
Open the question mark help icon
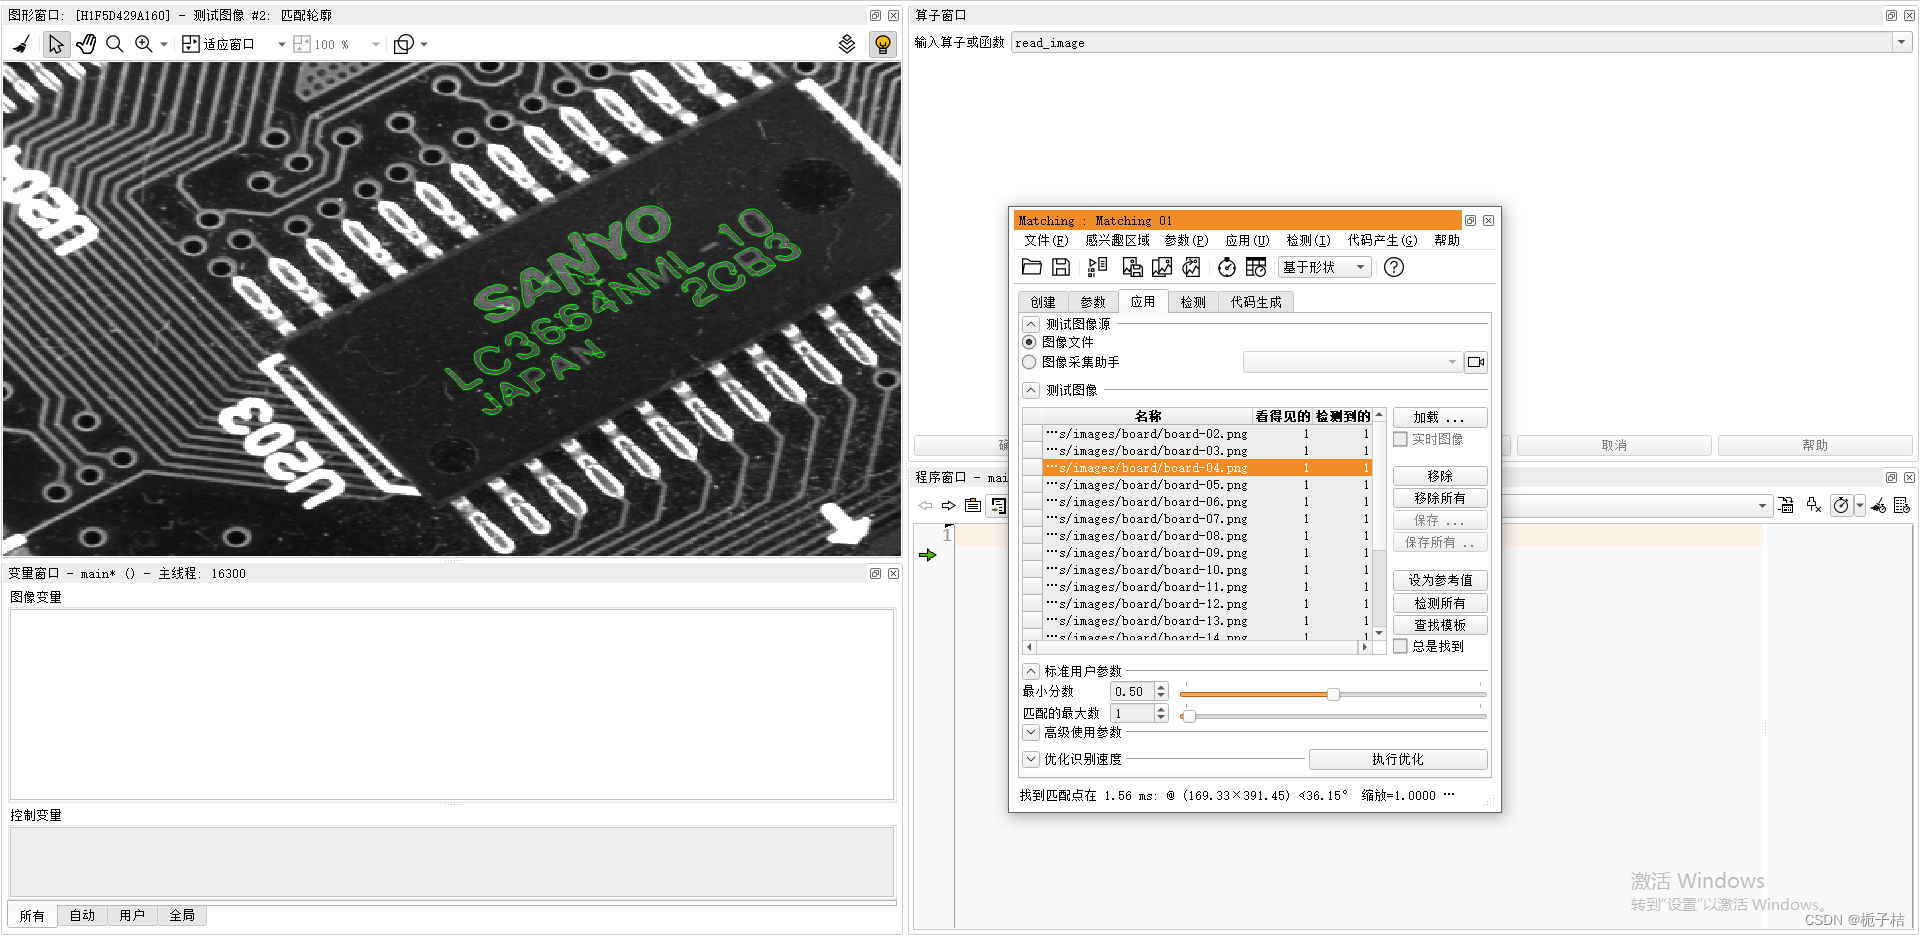pyautogui.click(x=1394, y=267)
